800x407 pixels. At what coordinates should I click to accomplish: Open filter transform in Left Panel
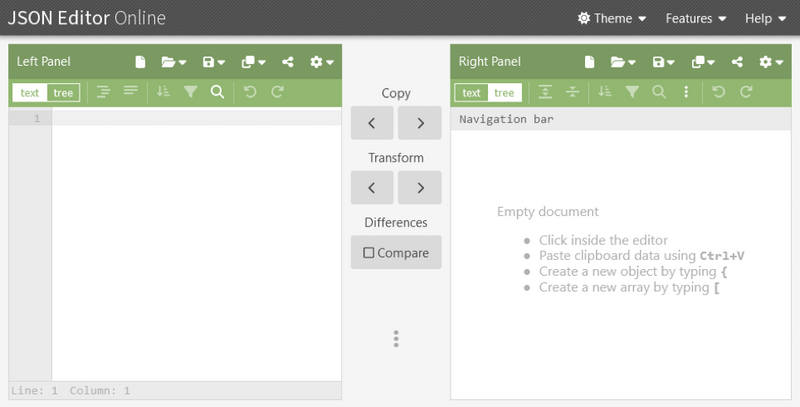point(190,92)
